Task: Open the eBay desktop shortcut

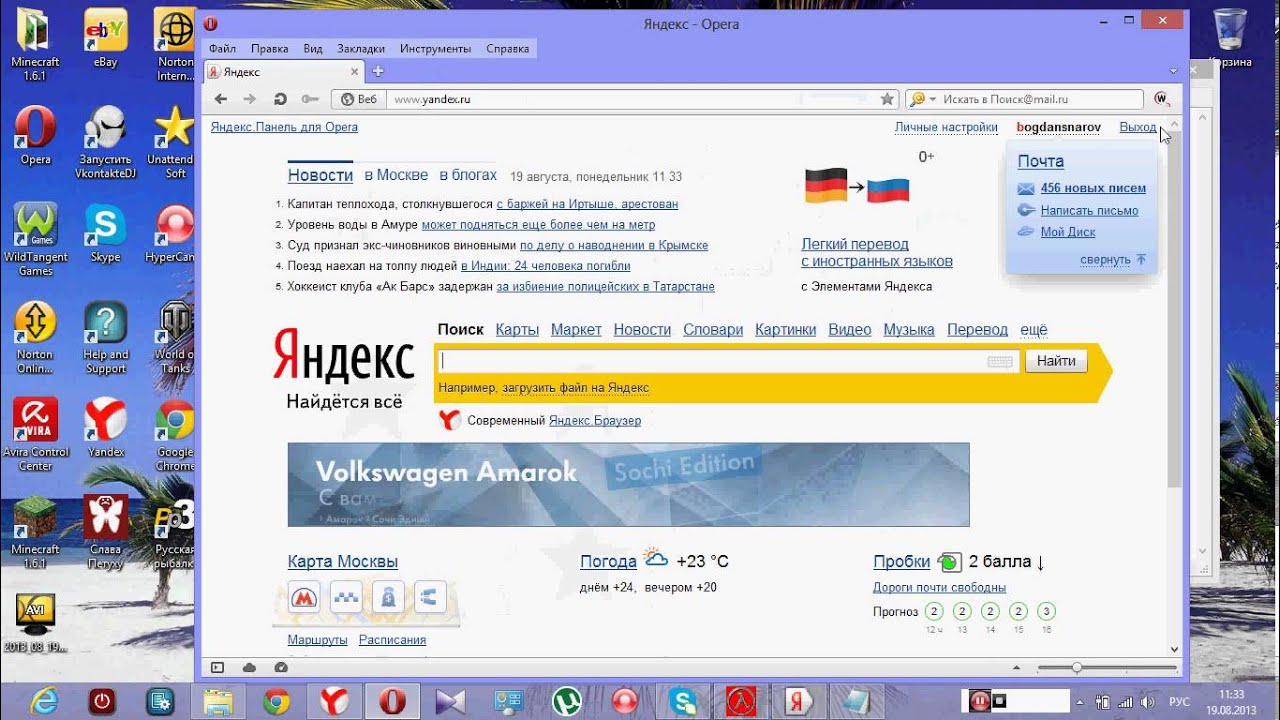Action: (105, 38)
